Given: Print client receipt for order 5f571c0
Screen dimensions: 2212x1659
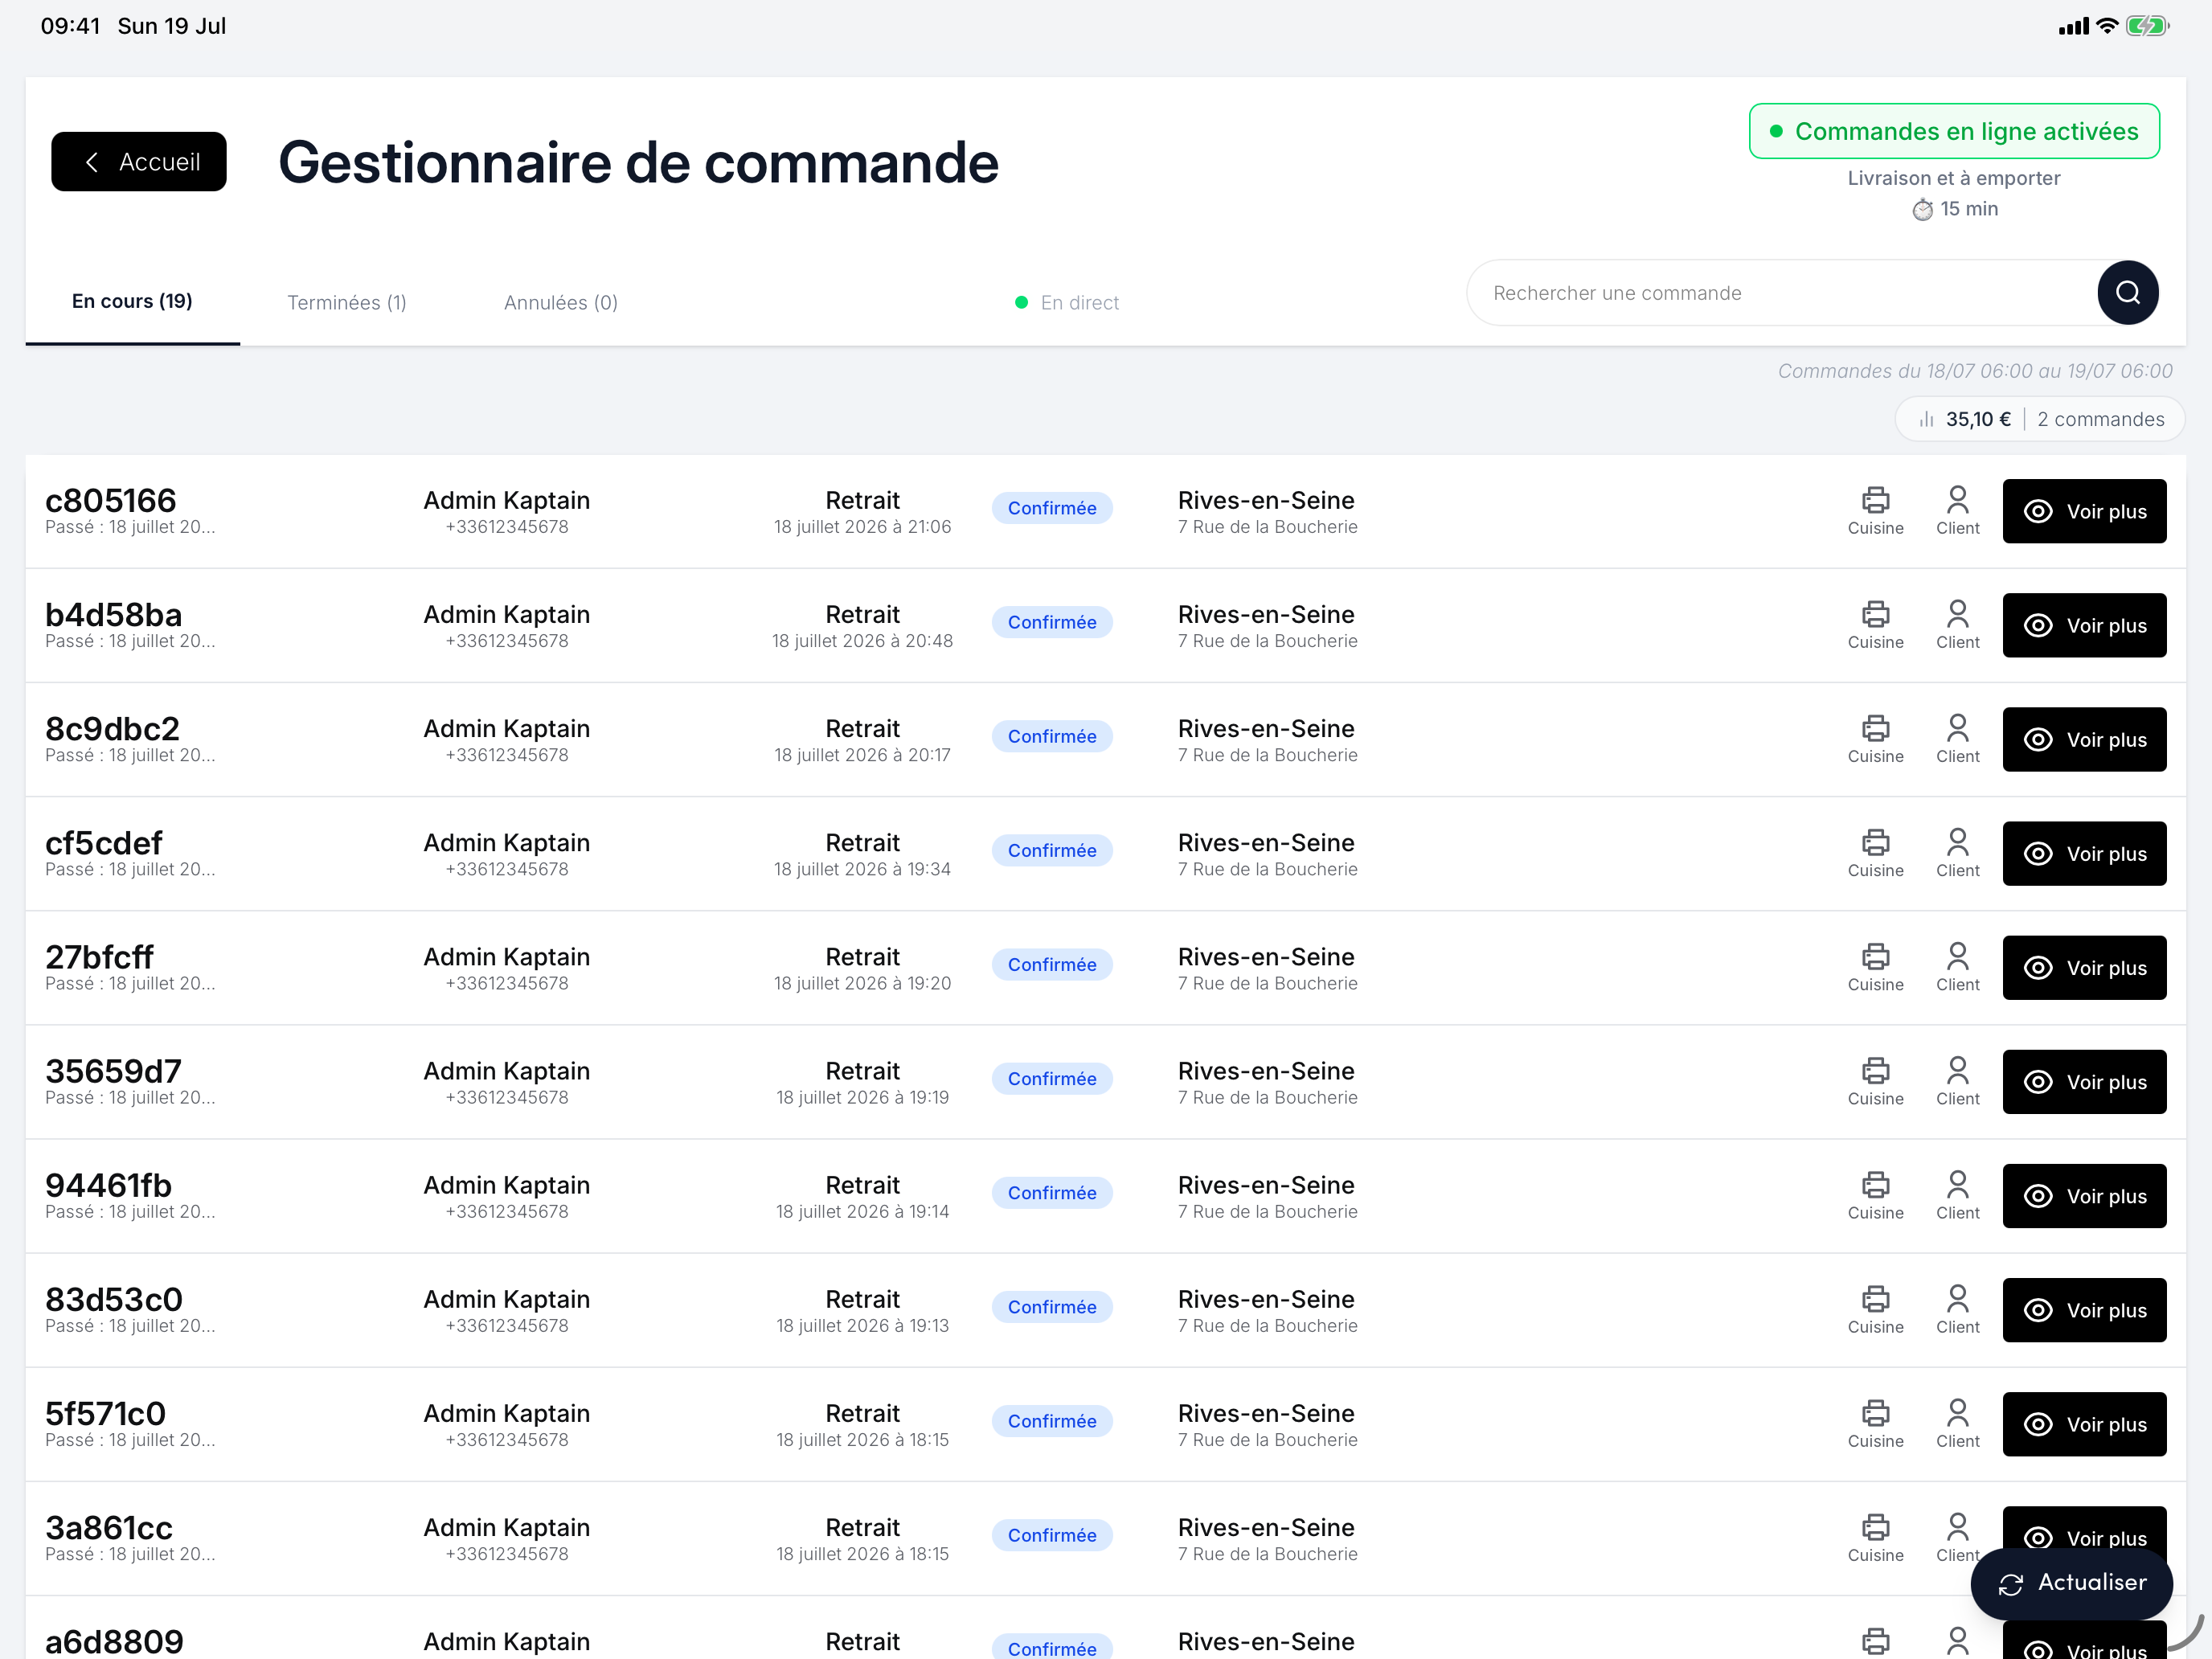Looking at the screenshot, I should 1957,1423.
